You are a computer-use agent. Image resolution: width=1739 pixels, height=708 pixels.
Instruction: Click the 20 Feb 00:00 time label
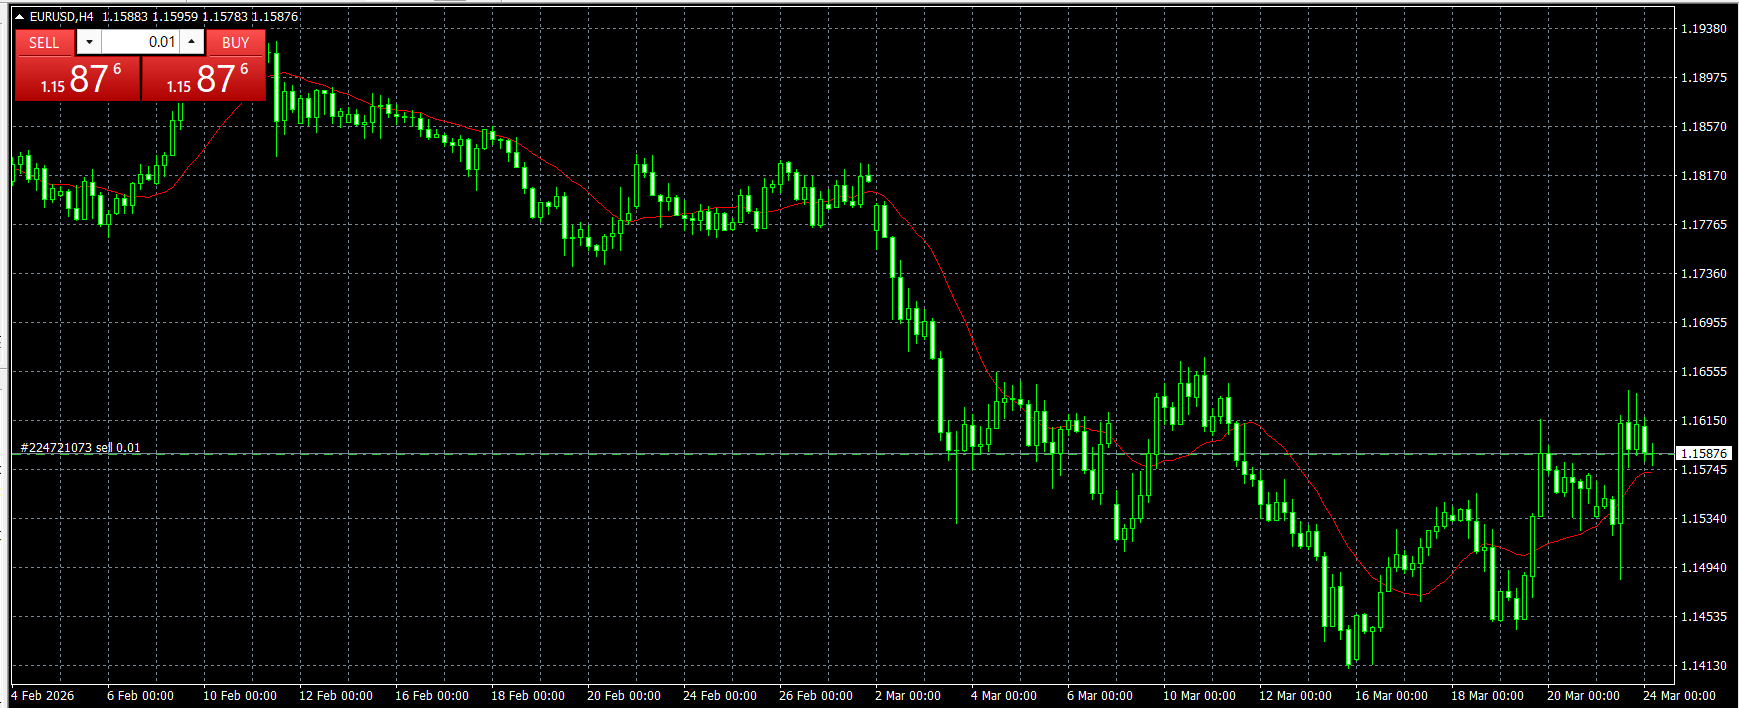coord(623,696)
